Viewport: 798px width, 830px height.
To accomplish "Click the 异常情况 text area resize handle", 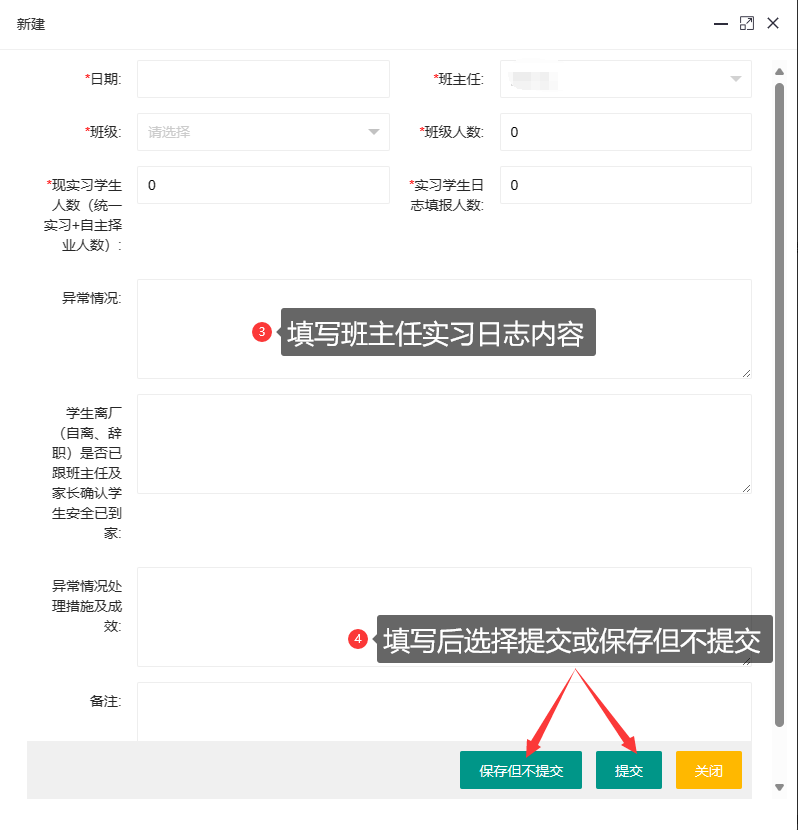I will pos(746,373).
